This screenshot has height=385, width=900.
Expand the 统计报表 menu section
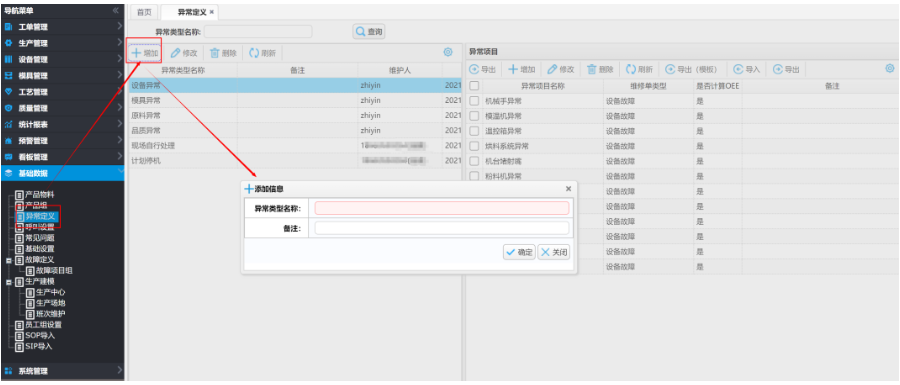(62, 124)
